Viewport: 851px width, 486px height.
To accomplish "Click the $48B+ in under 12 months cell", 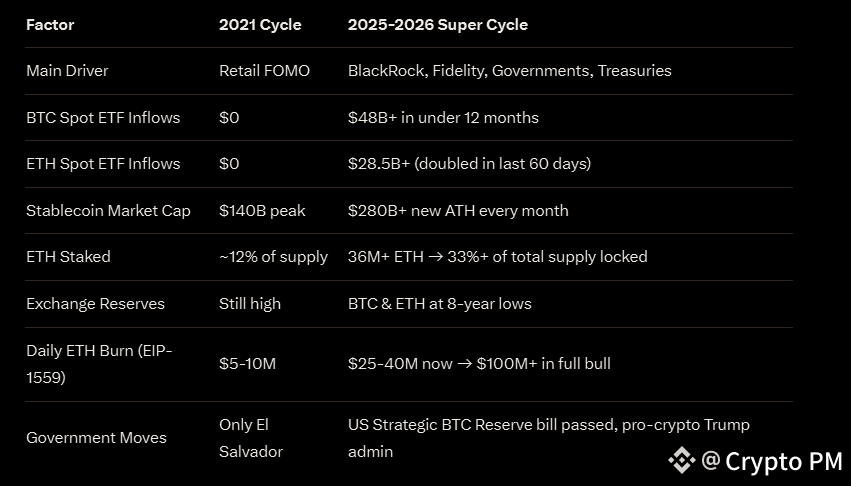I will 443,117.
